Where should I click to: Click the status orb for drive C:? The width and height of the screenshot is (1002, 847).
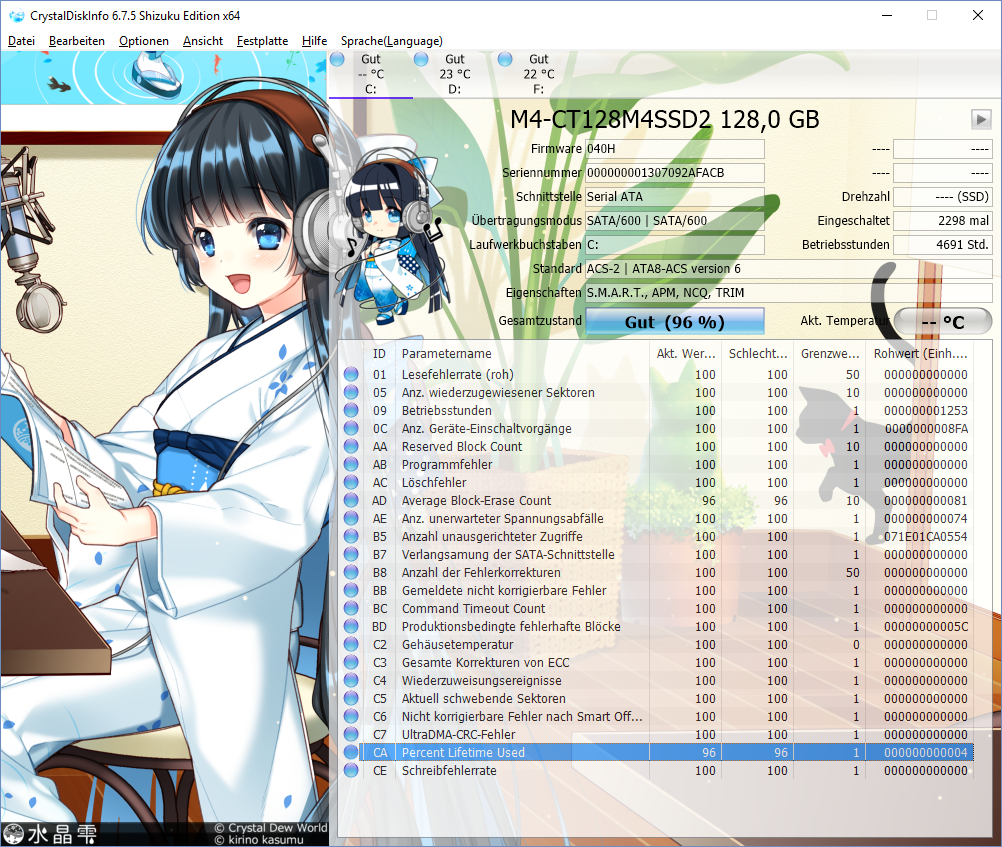click(337, 59)
